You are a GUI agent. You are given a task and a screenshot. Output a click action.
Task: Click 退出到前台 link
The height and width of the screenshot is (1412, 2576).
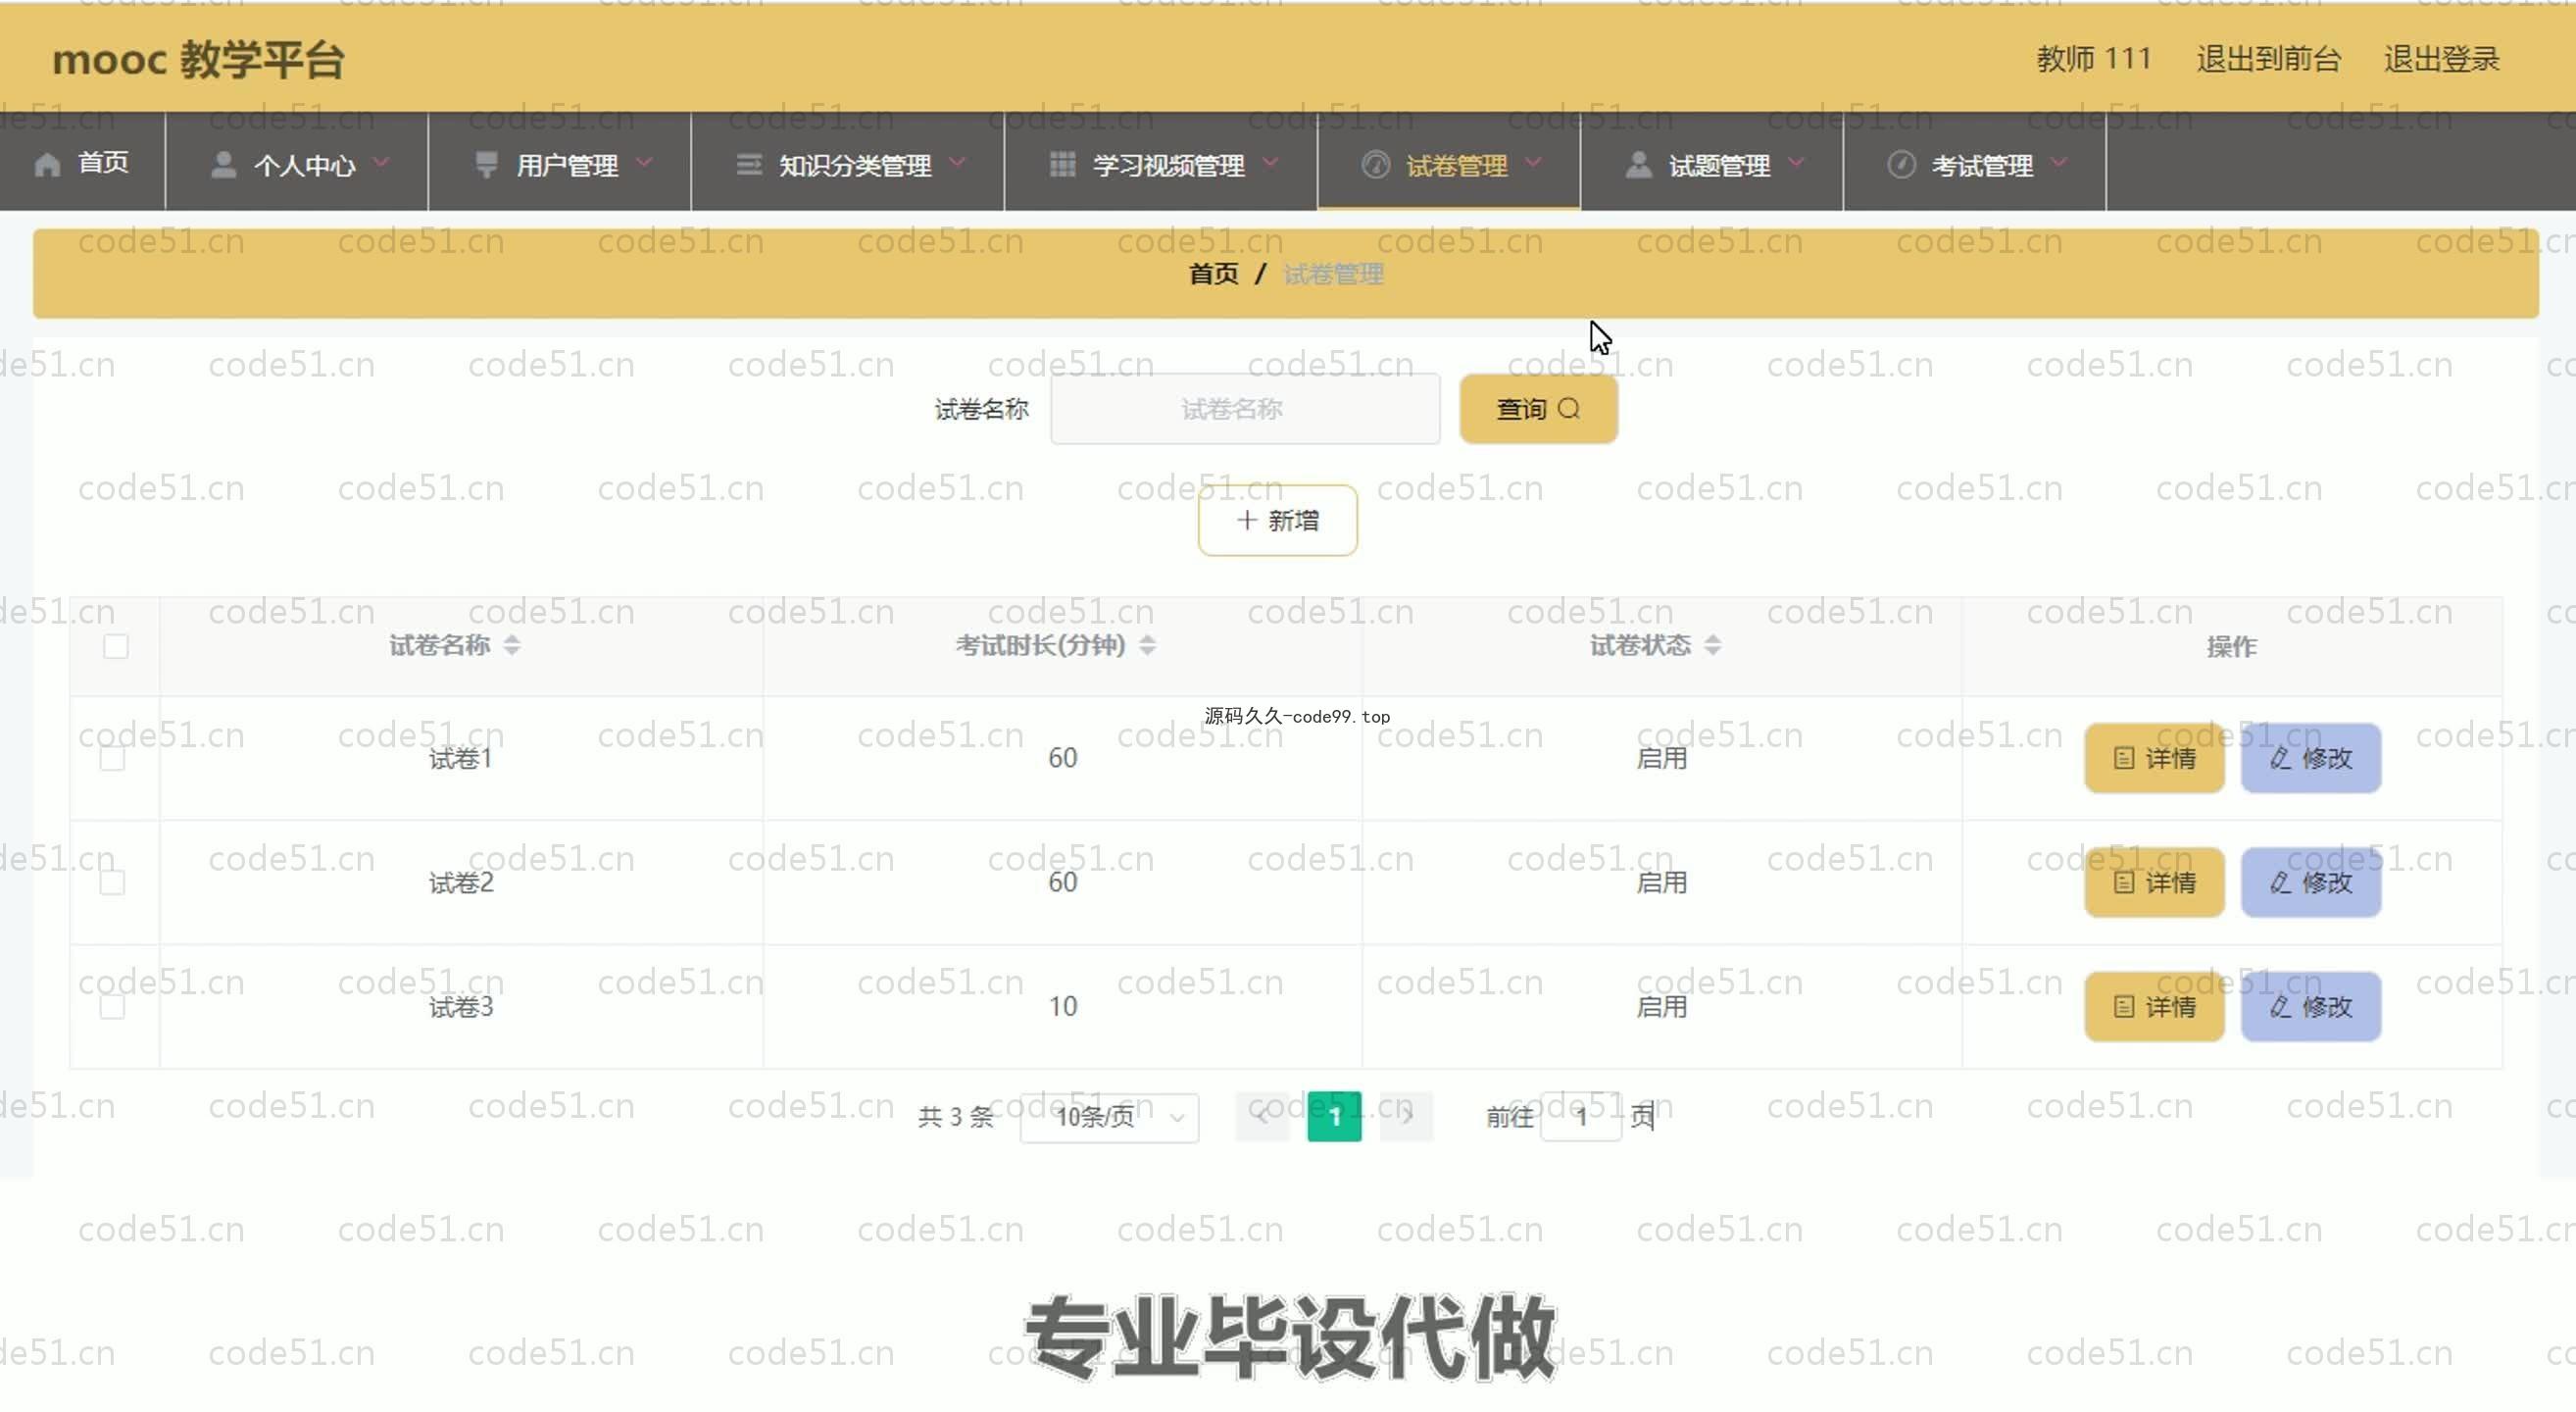click(x=2268, y=59)
